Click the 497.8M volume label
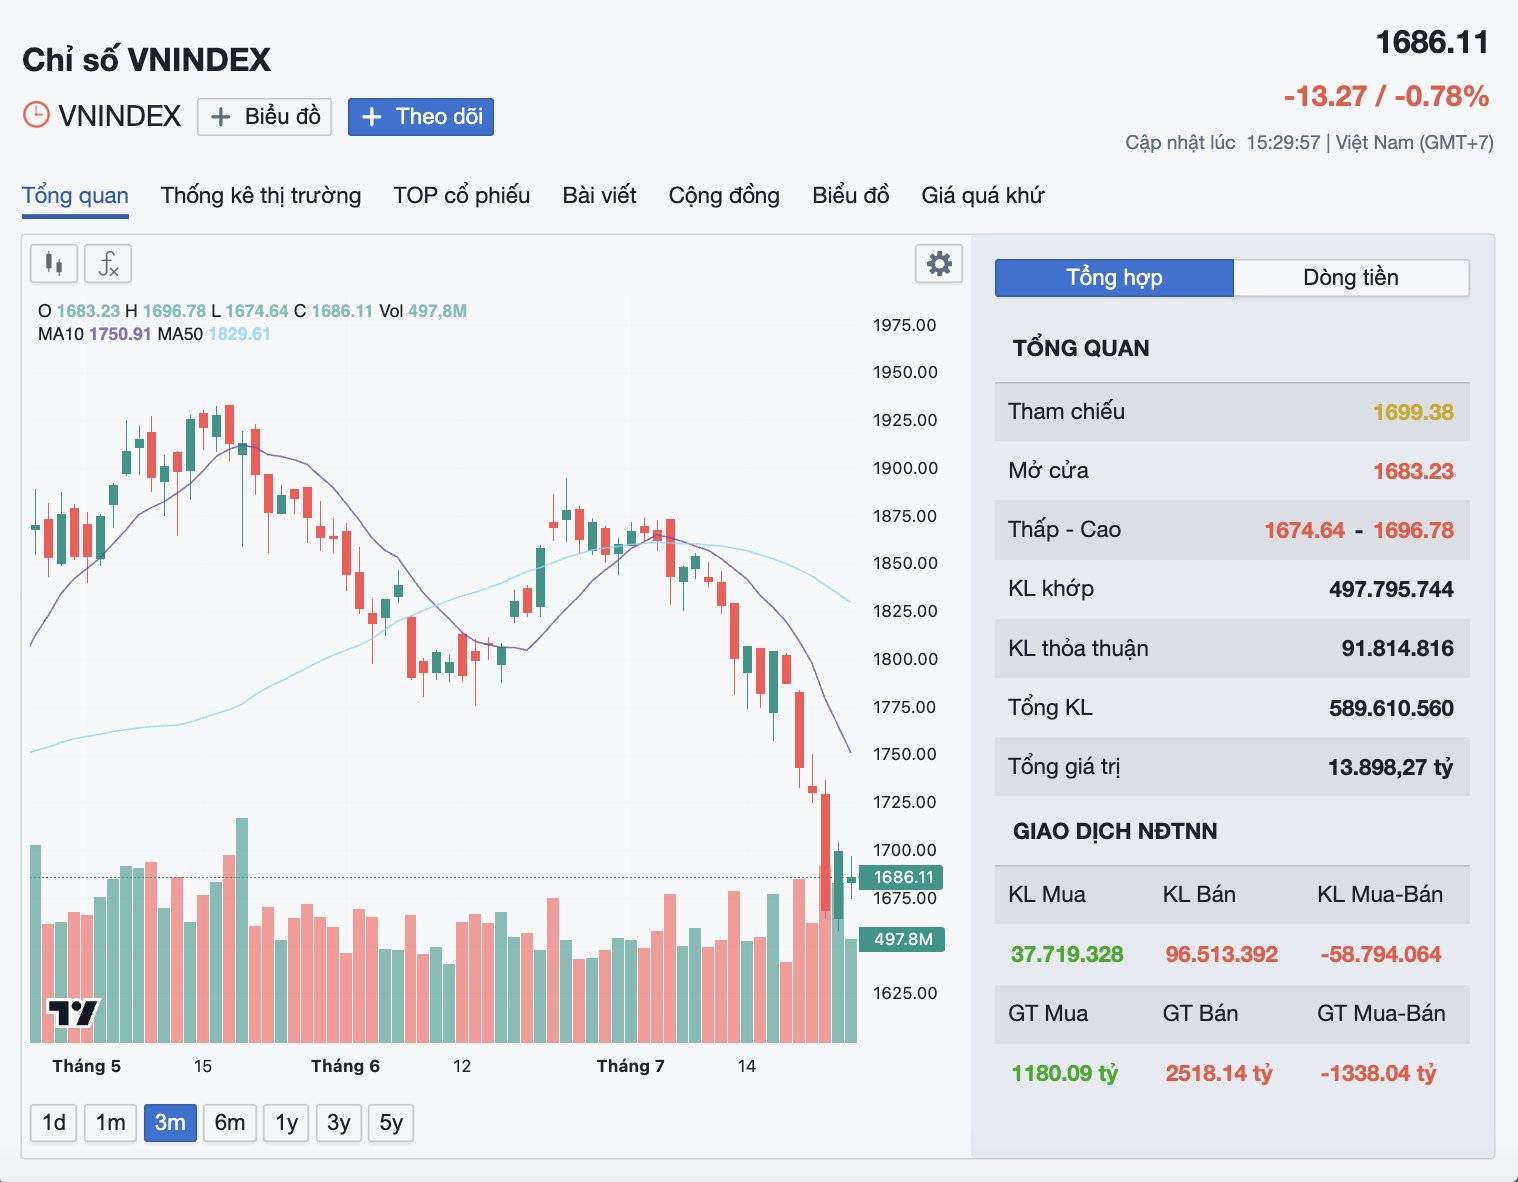This screenshot has height=1182, width=1518. coord(902,939)
